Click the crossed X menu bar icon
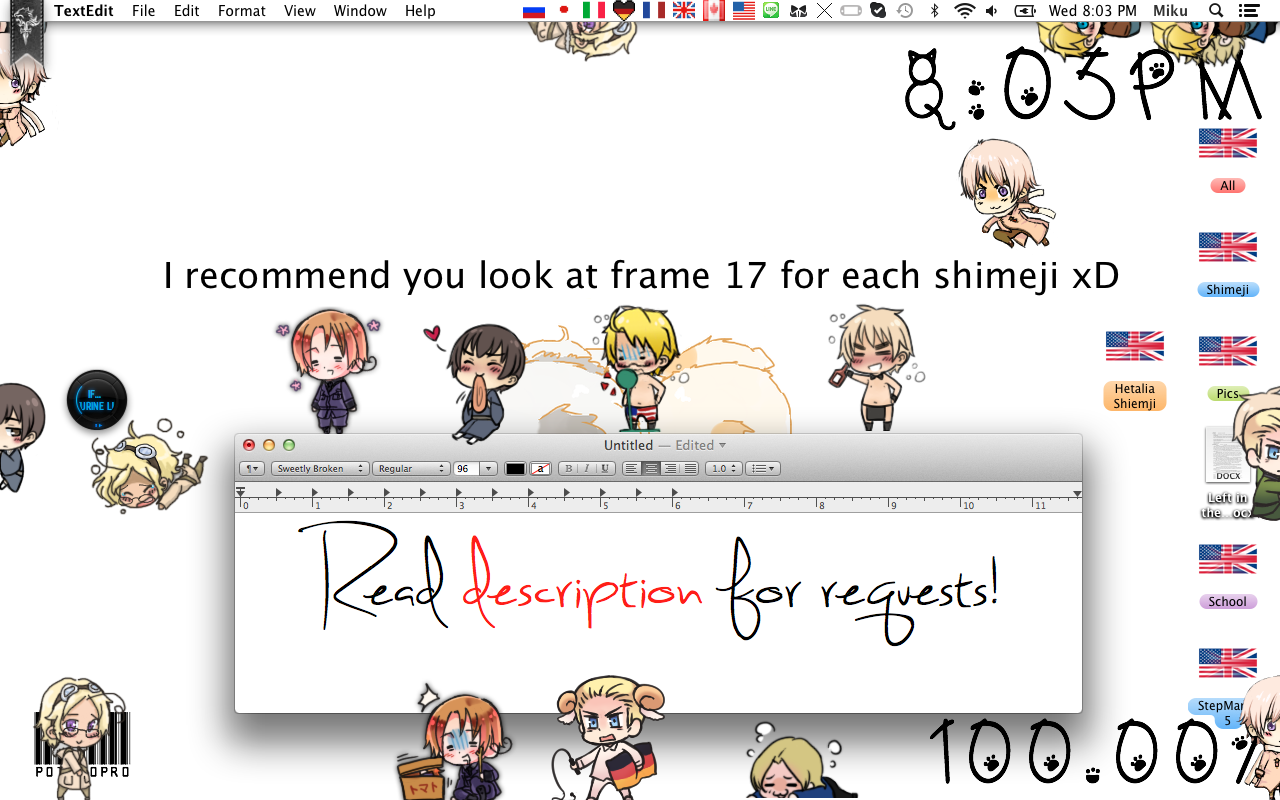Viewport: 1280px width, 800px height. [x=824, y=11]
